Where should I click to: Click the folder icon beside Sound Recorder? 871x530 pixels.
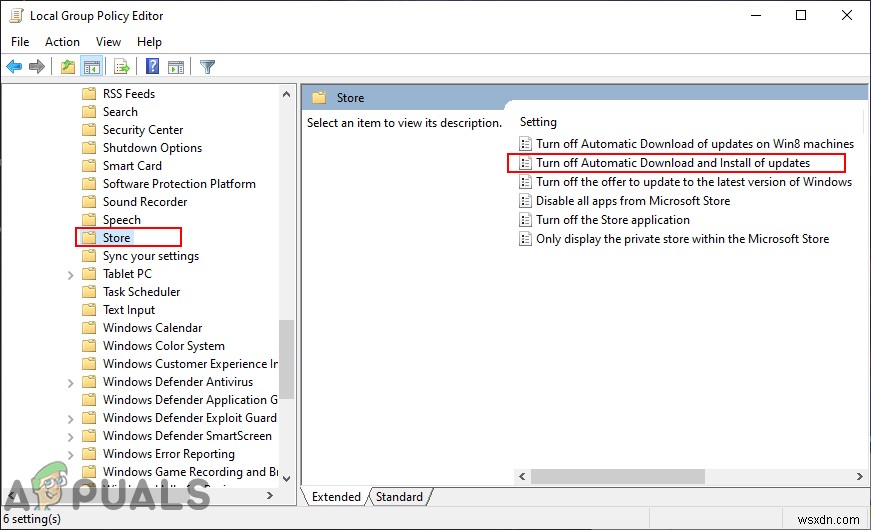click(x=89, y=202)
